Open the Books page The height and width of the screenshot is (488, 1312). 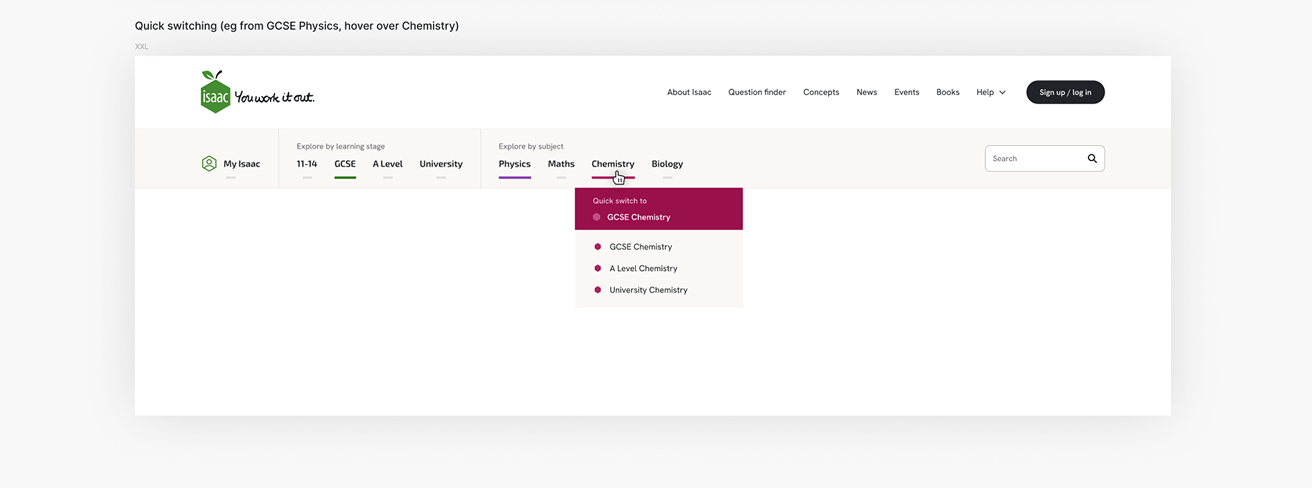[x=948, y=92]
